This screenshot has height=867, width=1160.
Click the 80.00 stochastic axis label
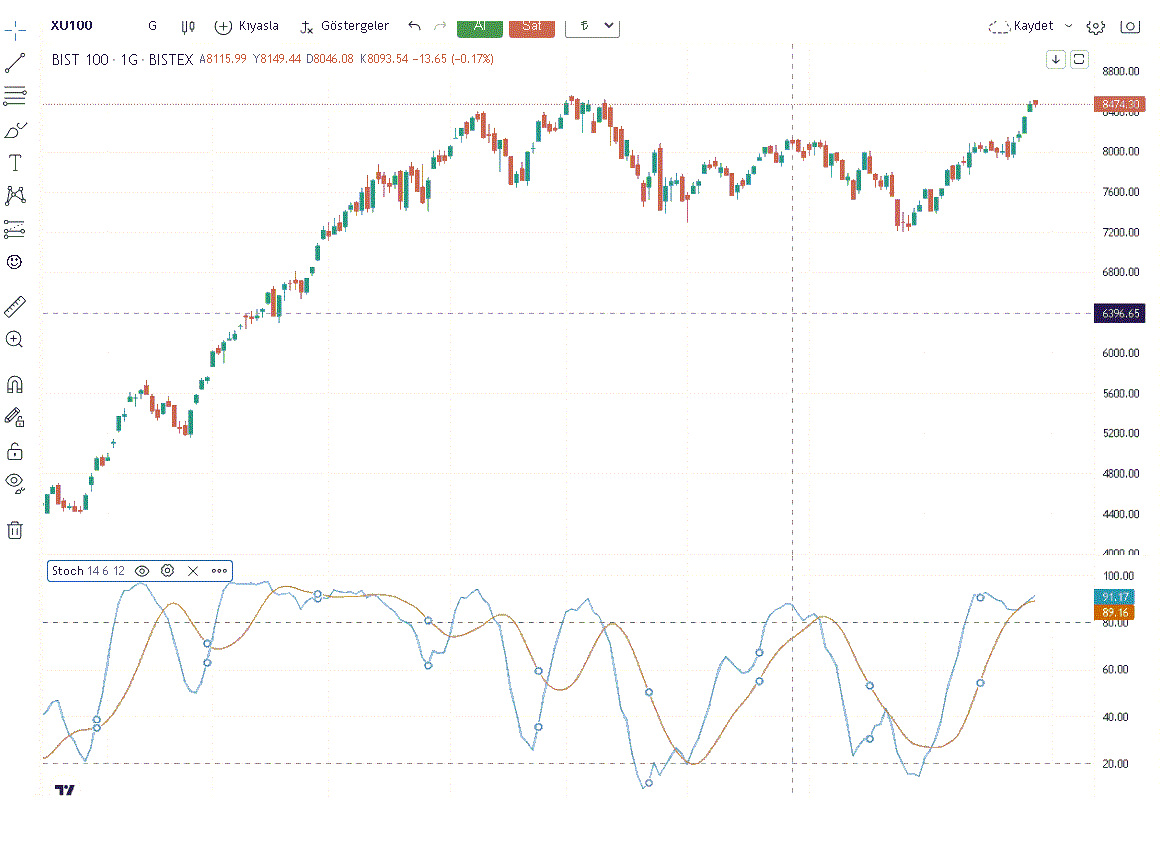[1115, 624]
